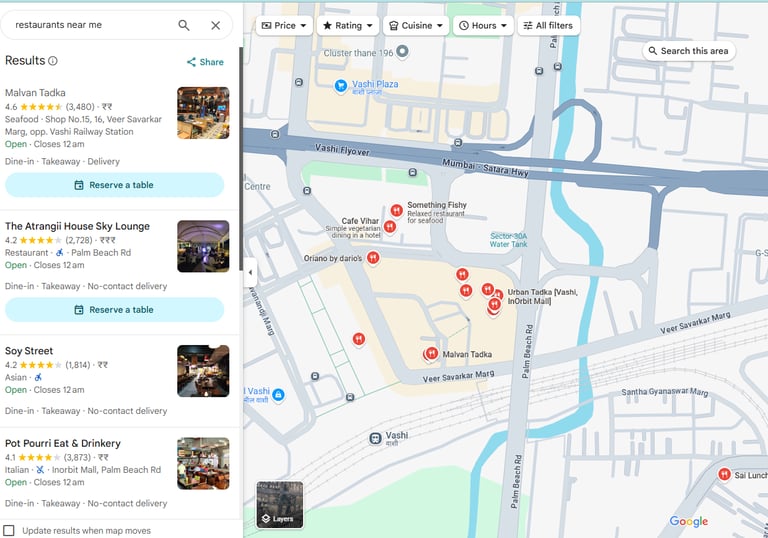Image resolution: width=768 pixels, height=538 pixels.
Task: View Atrangii House Sky Lounge thumbnail
Action: click(203, 246)
